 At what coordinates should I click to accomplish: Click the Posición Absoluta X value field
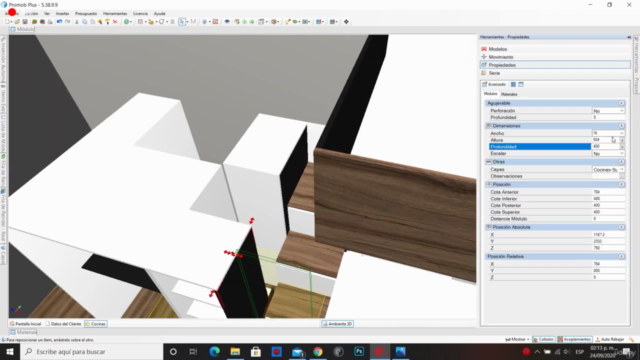(x=608, y=235)
